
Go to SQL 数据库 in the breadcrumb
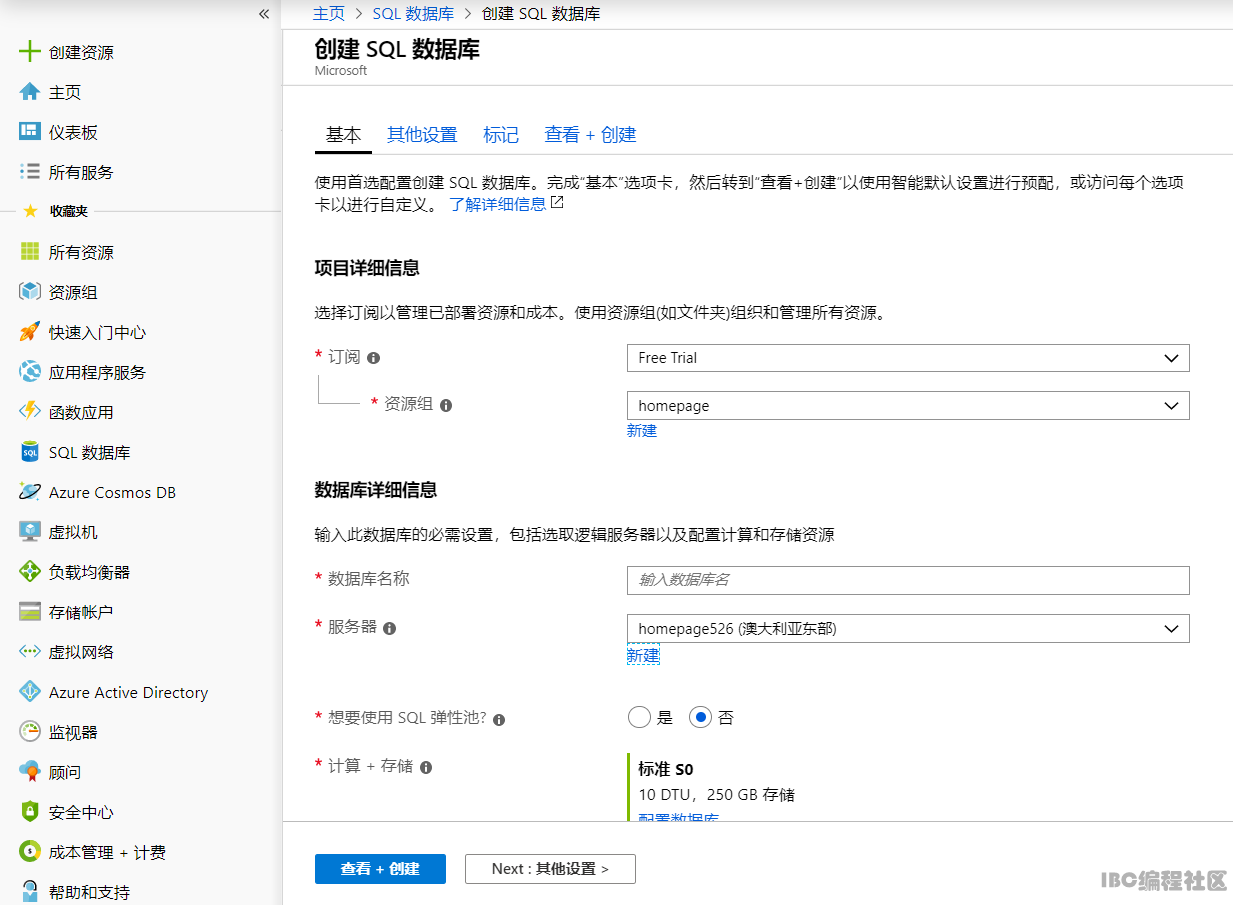coord(413,14)
